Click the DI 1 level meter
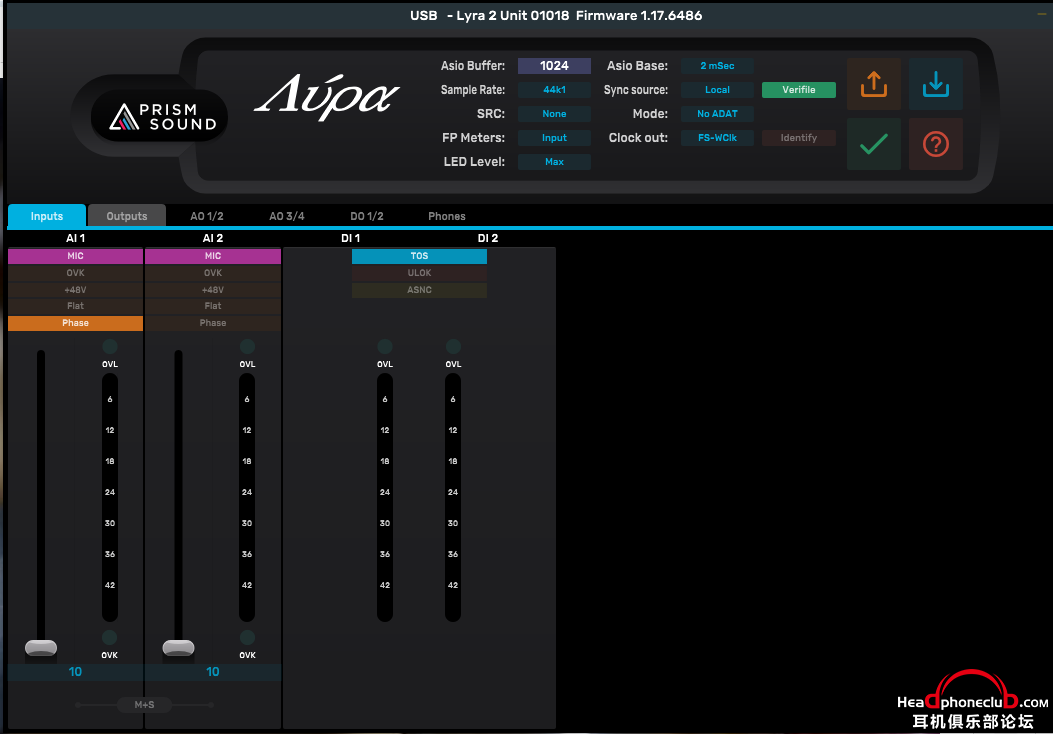 click(x=385, y=498)
